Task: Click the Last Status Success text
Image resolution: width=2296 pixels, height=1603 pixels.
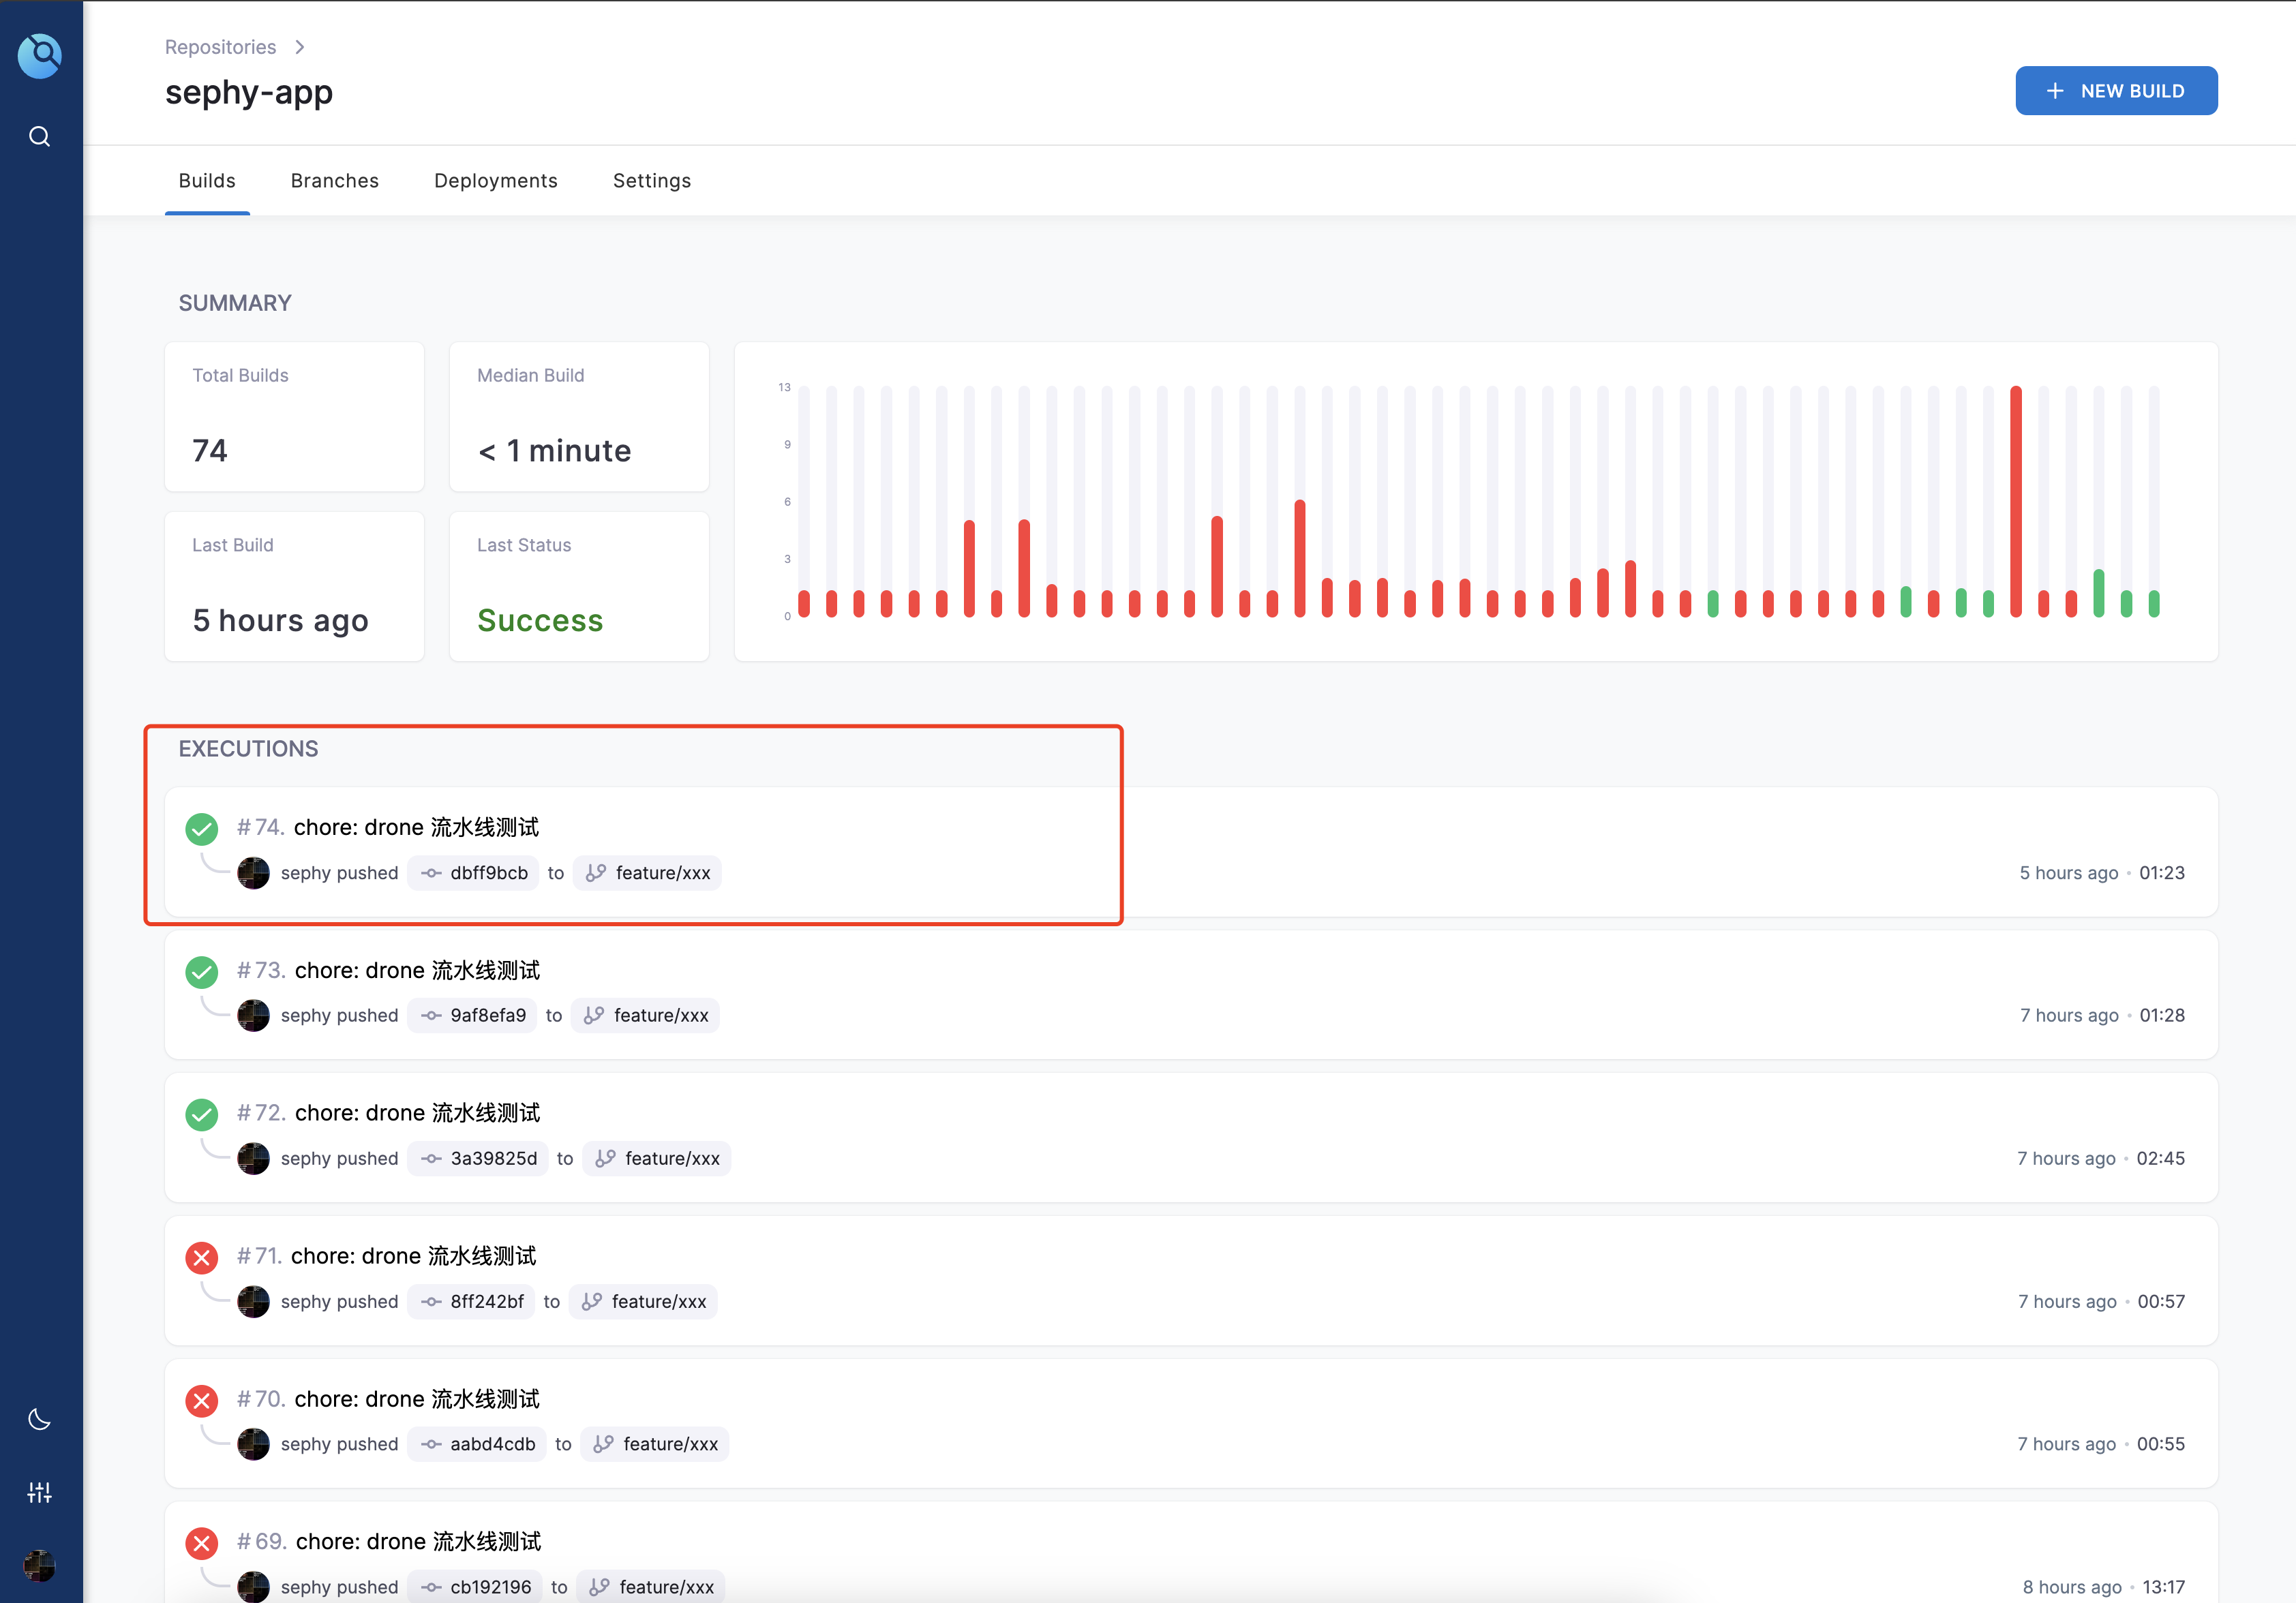Action: [x=540, y=621]
